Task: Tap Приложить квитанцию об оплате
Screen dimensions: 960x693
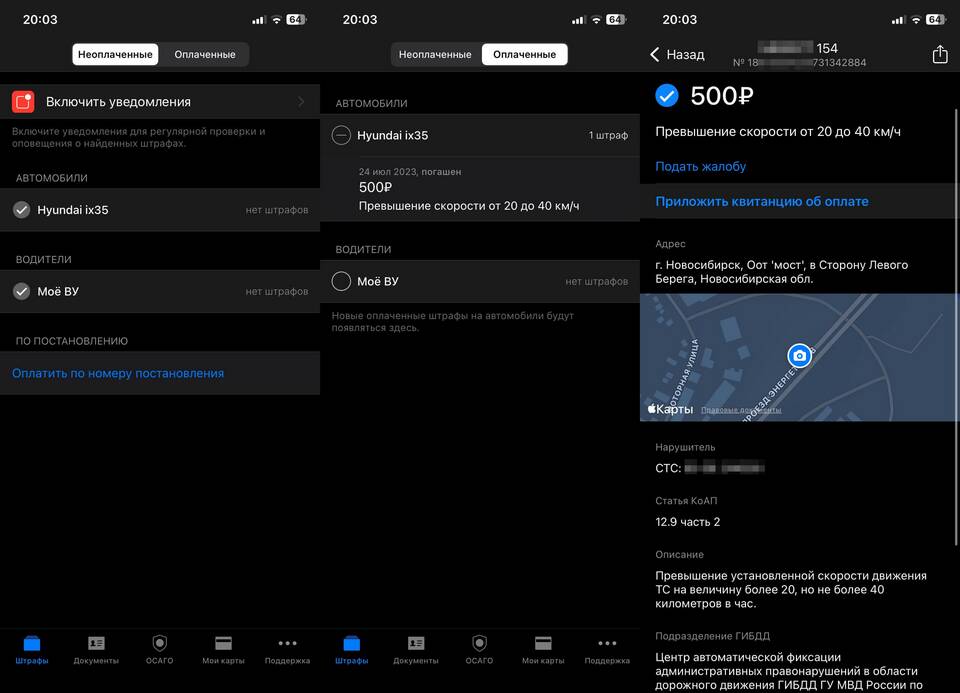Action: pyautogui.click(x=761, y=201)
